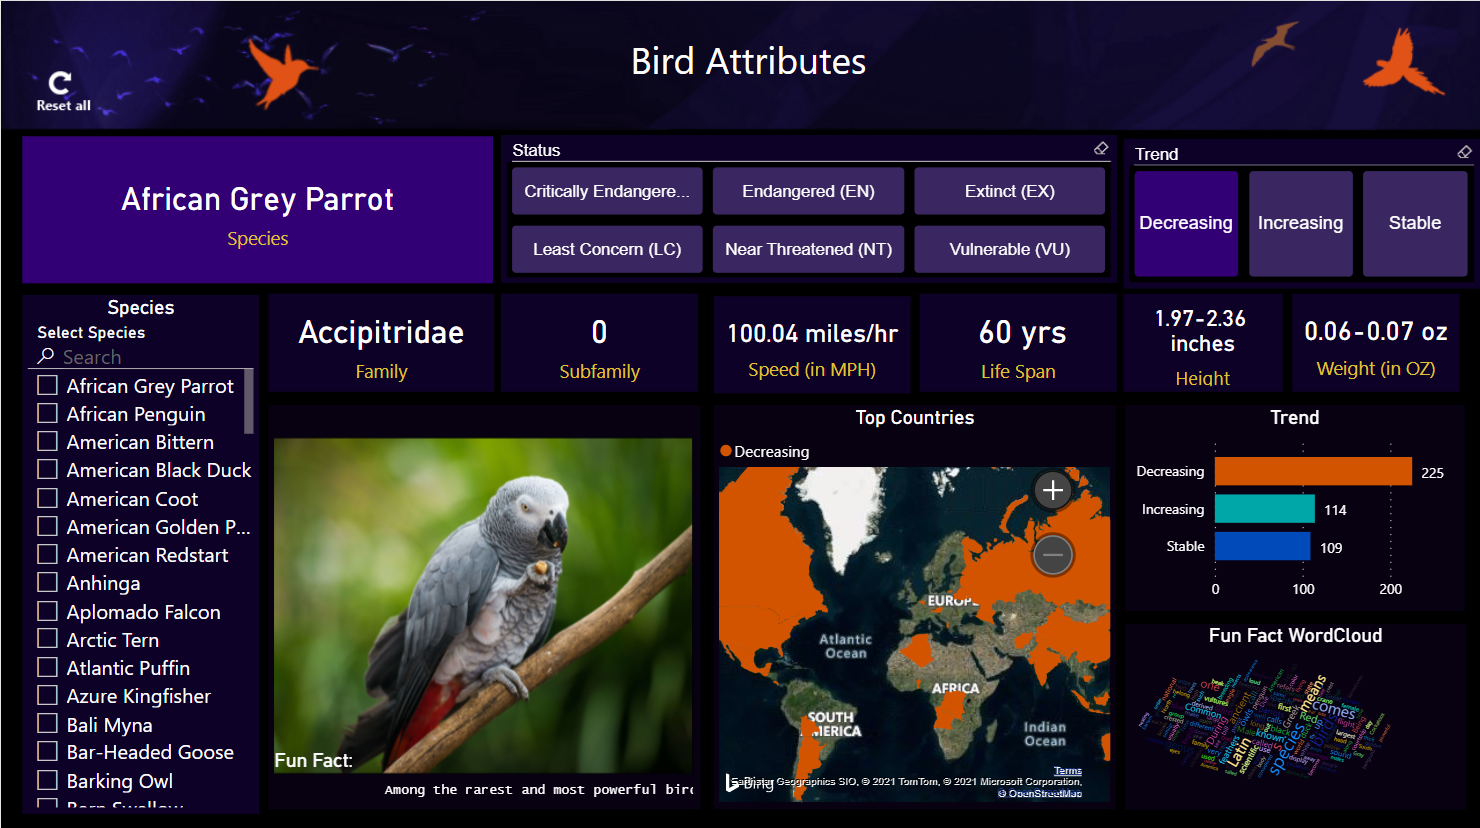The height and width of the screenshot is (828, 1480).
Task: Choose Least Concern (LC) status
Action: tap(607, 249)
